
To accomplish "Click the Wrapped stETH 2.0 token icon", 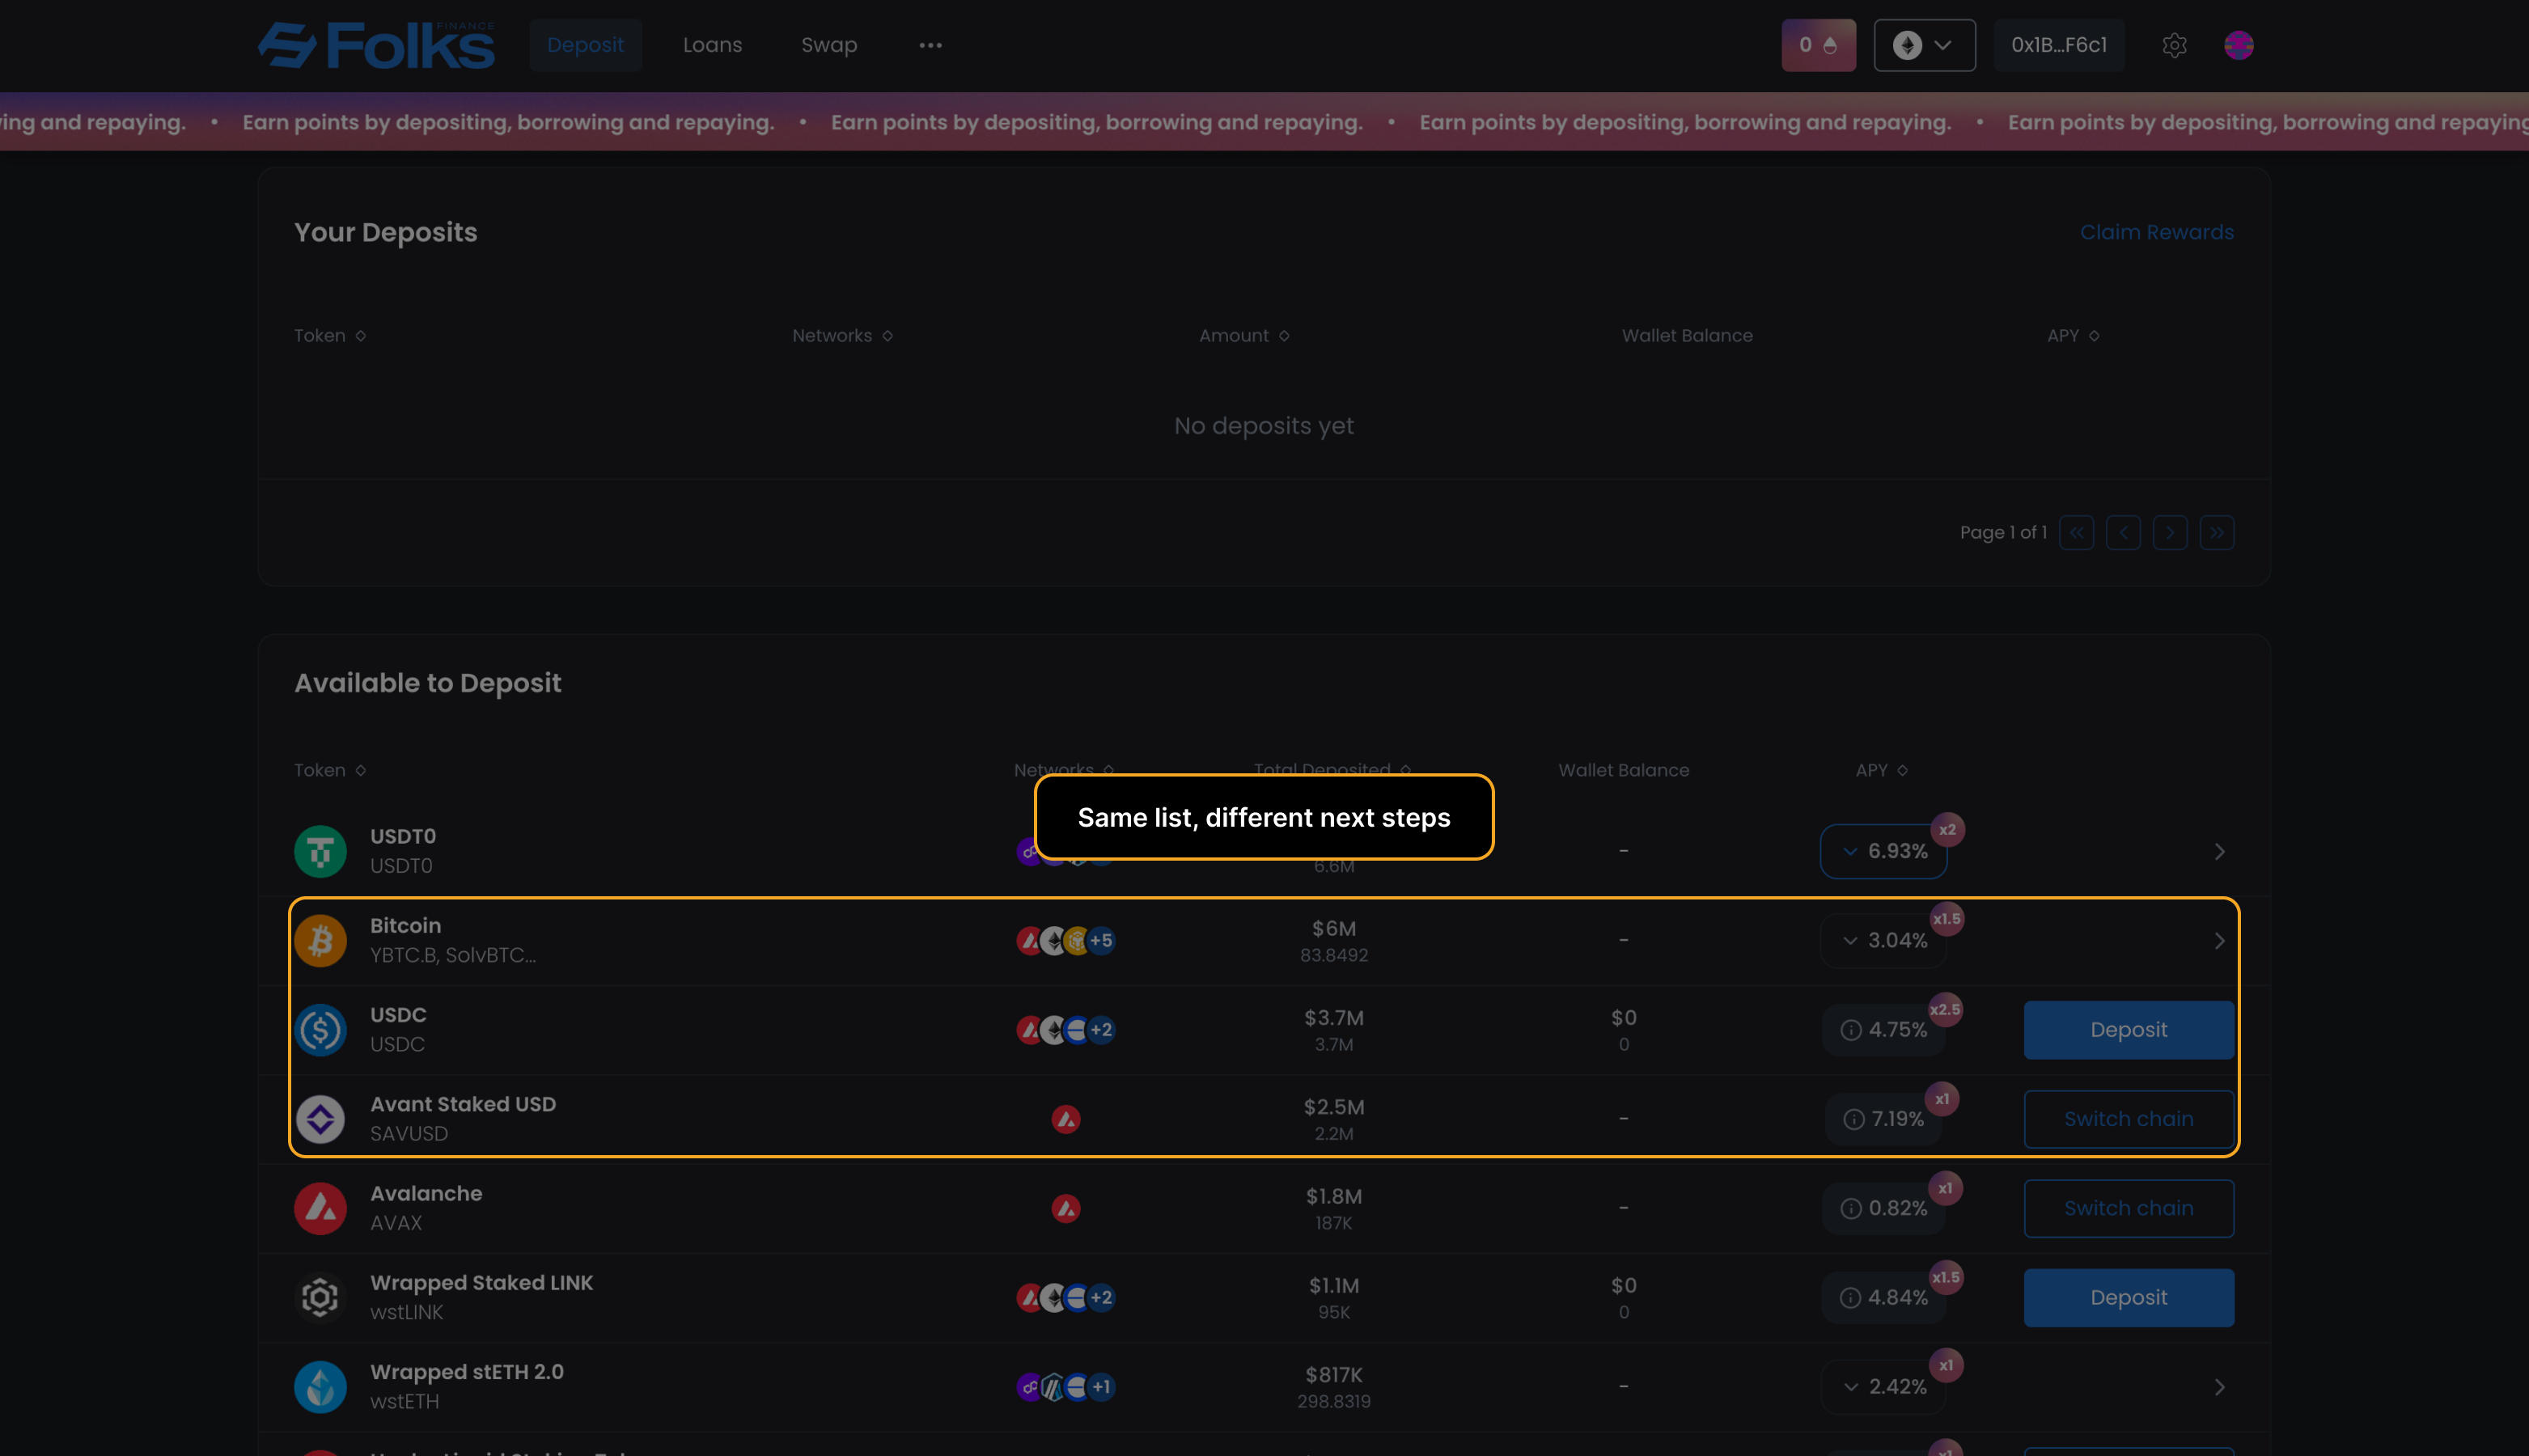I will coord(320,1387).
